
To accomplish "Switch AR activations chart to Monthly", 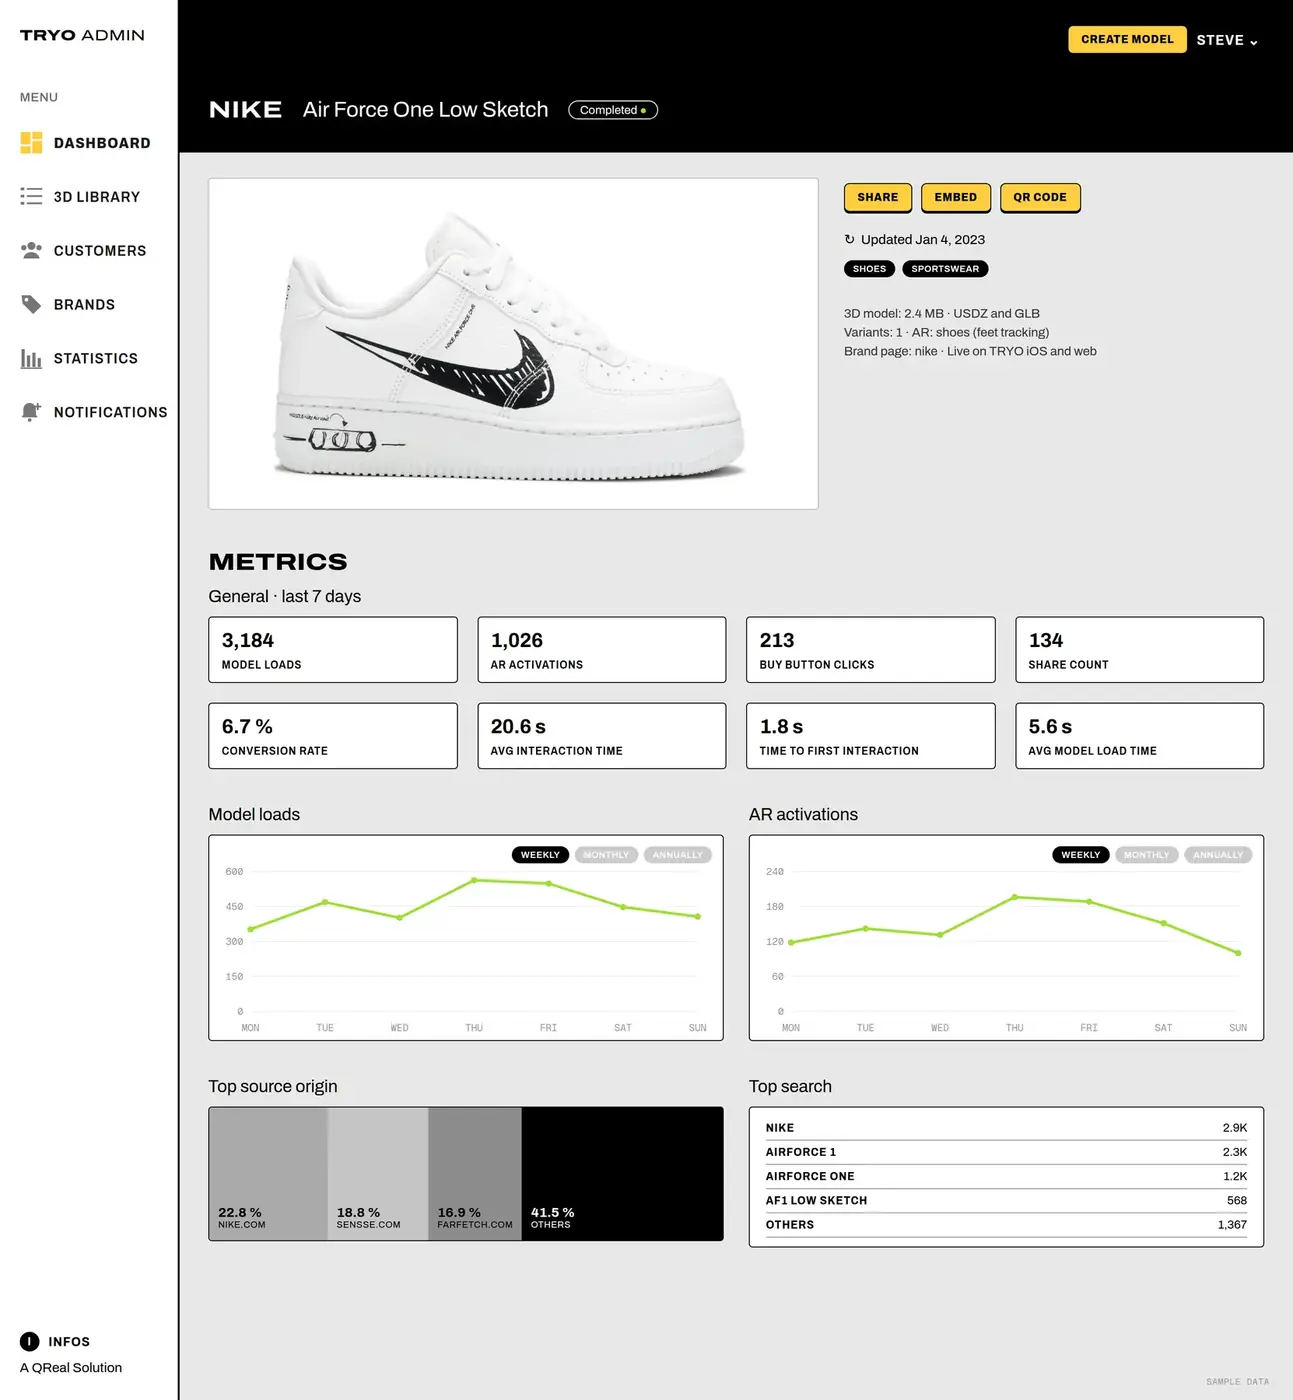I will coord(1146,855).
